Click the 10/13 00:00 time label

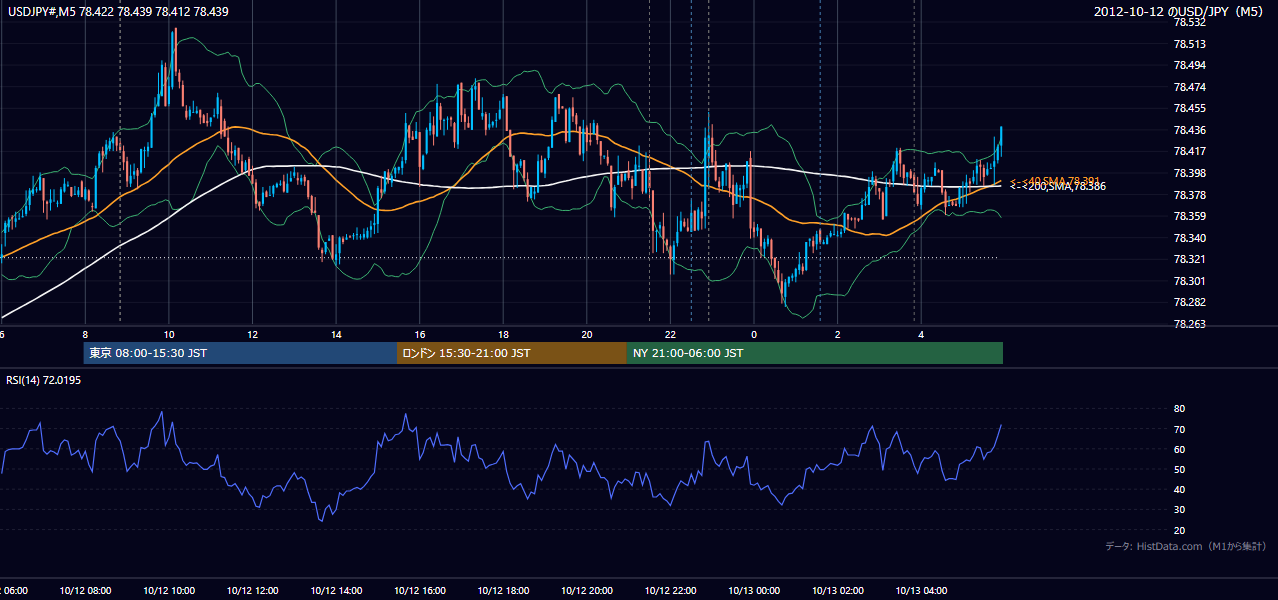click(754, 591)
